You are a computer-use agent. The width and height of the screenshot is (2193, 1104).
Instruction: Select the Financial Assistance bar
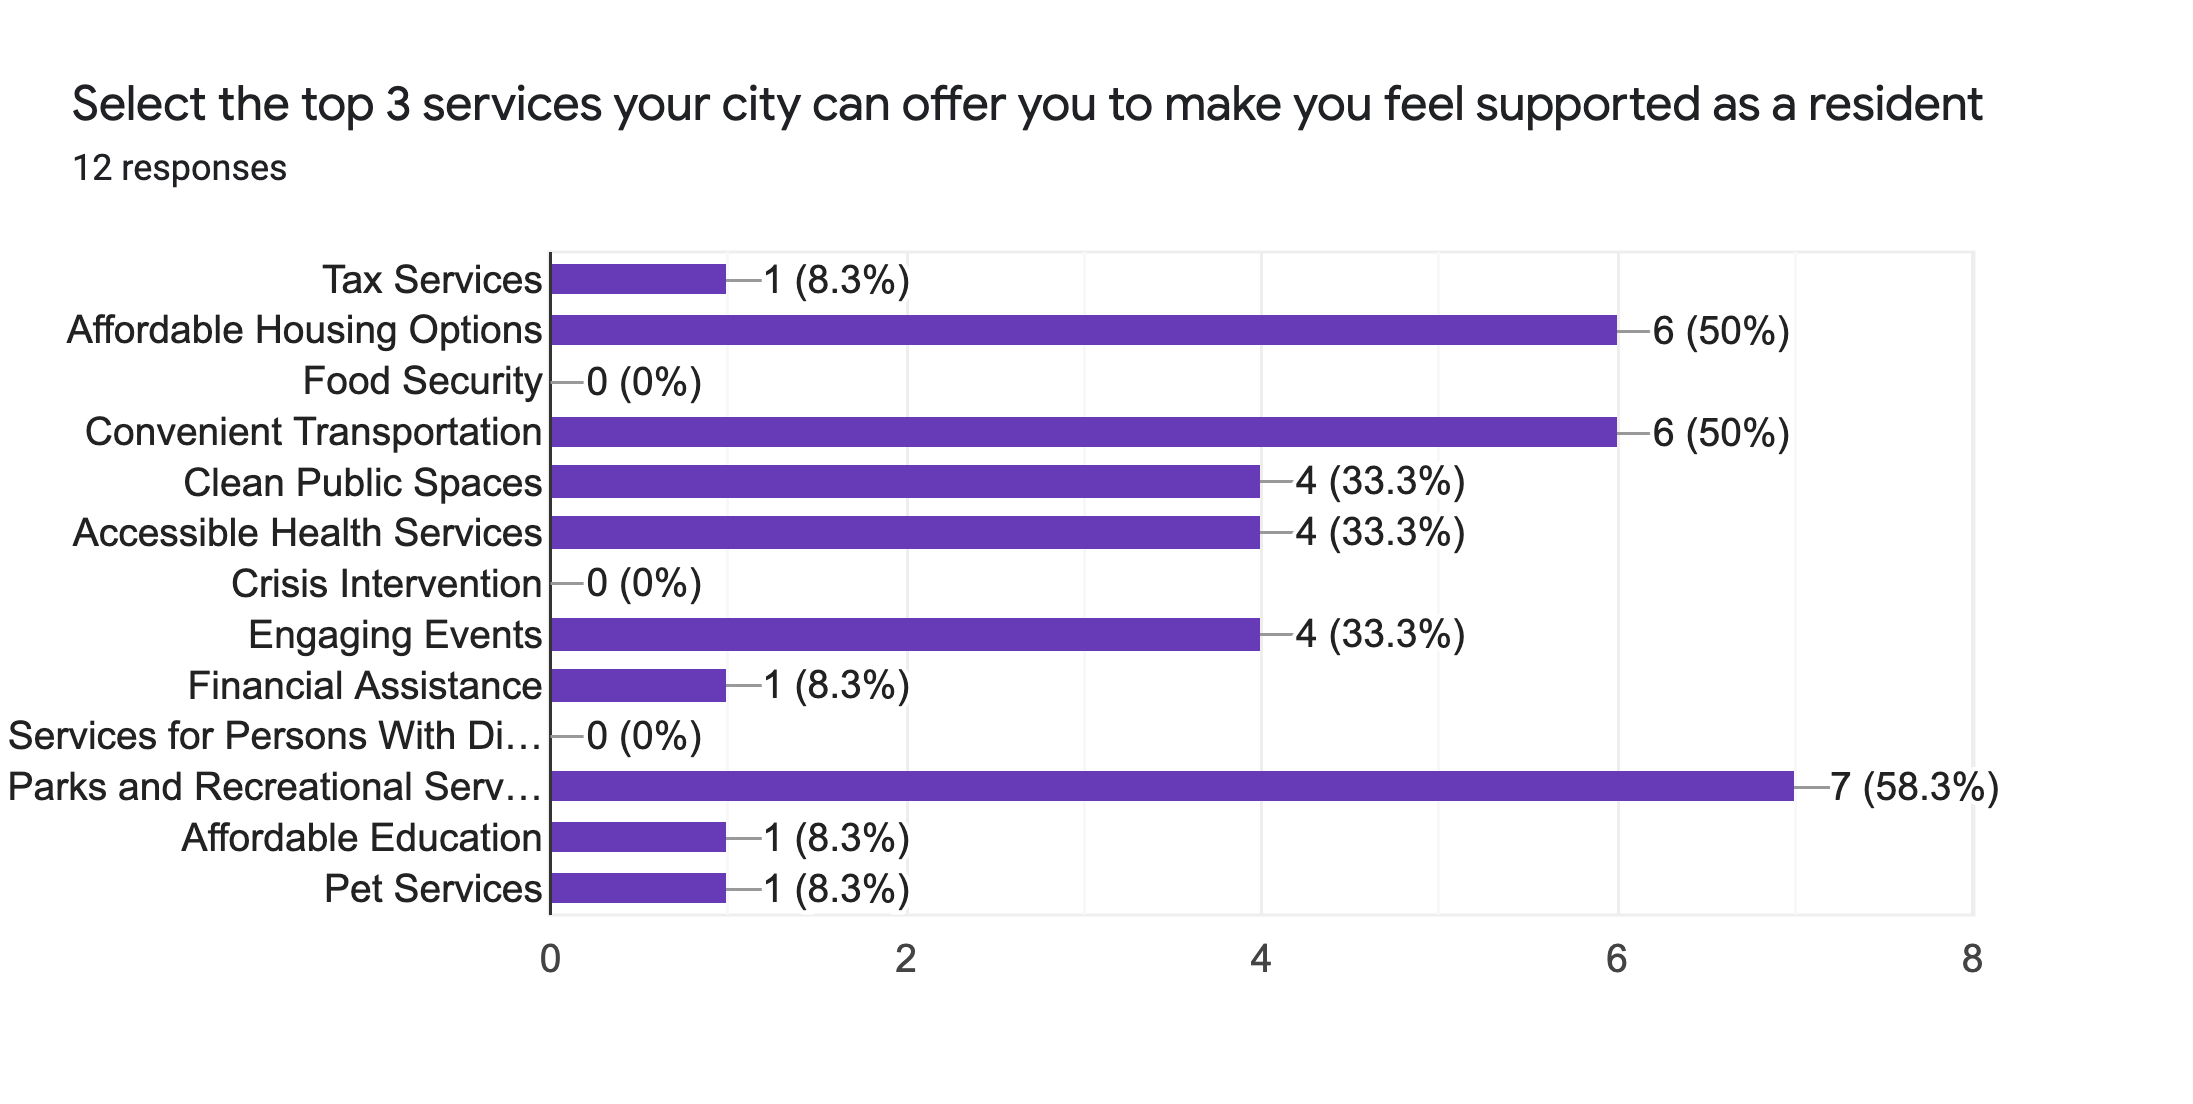639,686
